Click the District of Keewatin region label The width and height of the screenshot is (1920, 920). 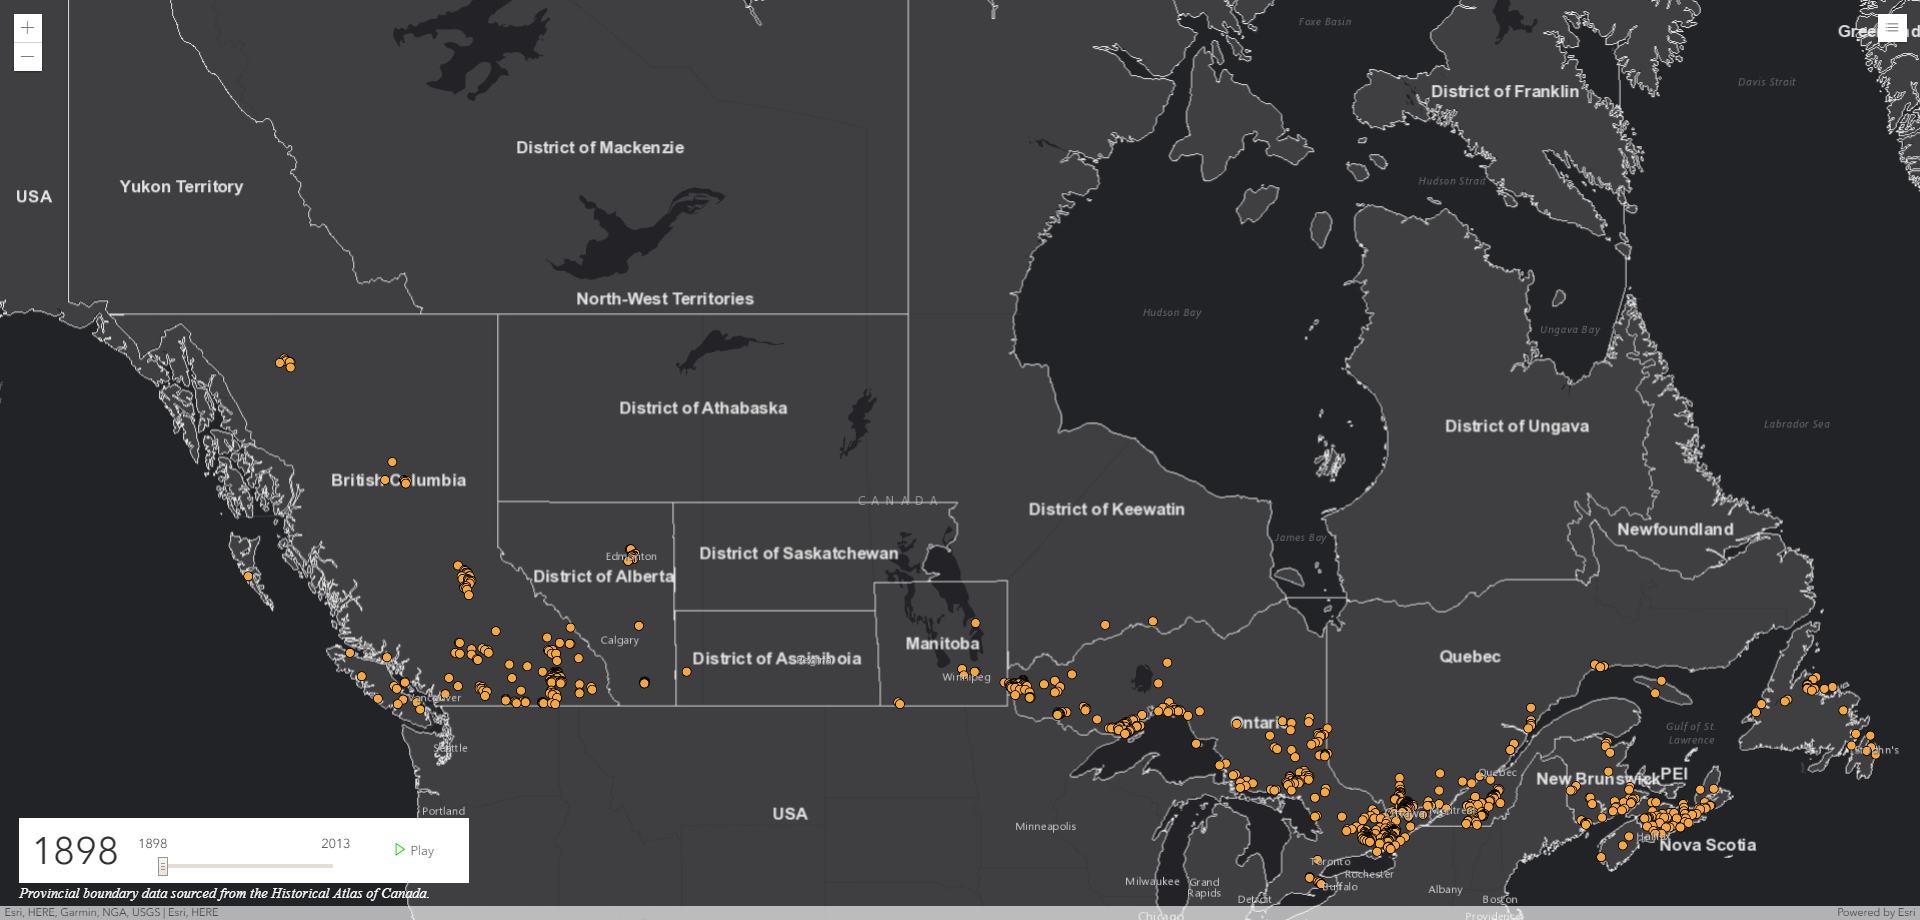1106,509
